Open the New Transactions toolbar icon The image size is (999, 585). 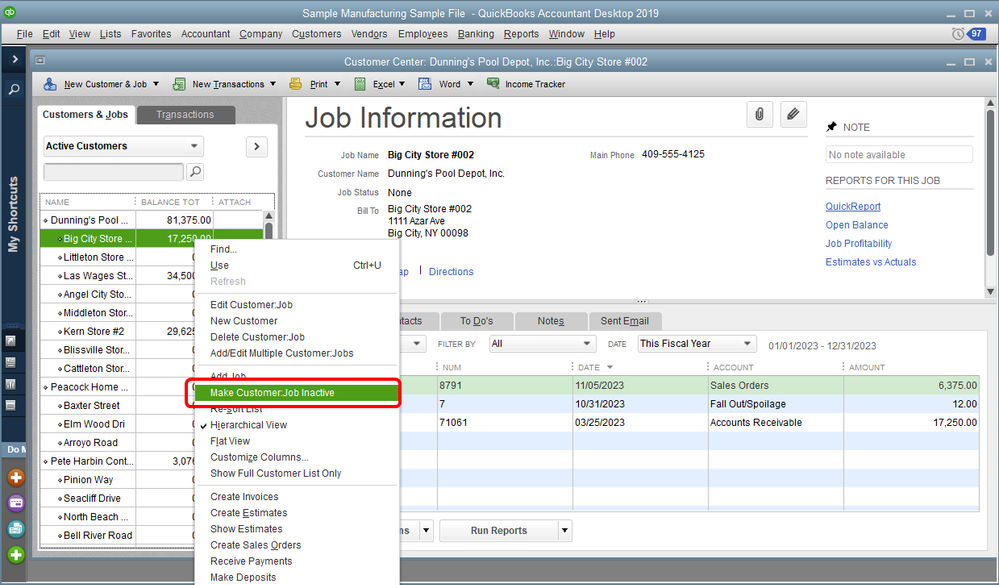pyautogui.click(x=179, y=84)
